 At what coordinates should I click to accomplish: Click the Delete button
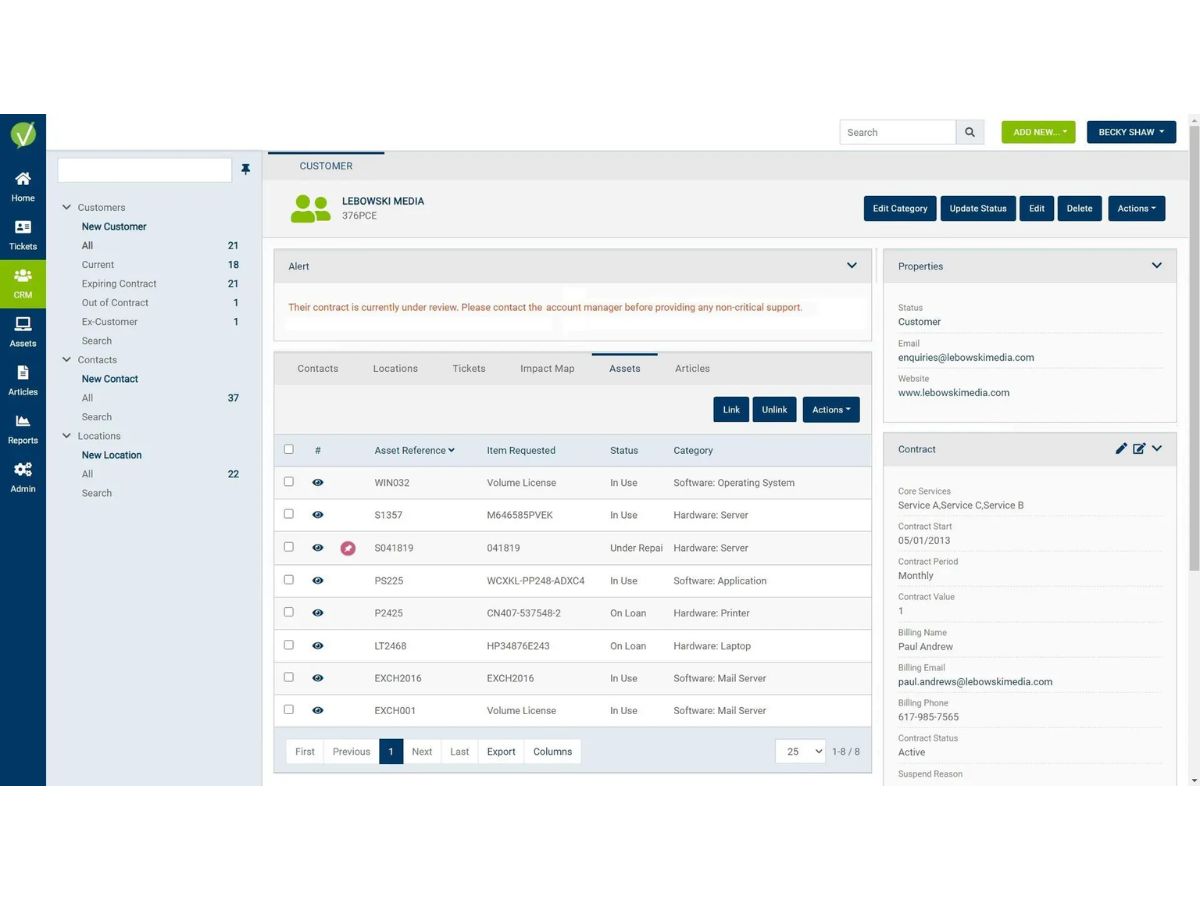pyautogui.click(x=1079, y=208)
